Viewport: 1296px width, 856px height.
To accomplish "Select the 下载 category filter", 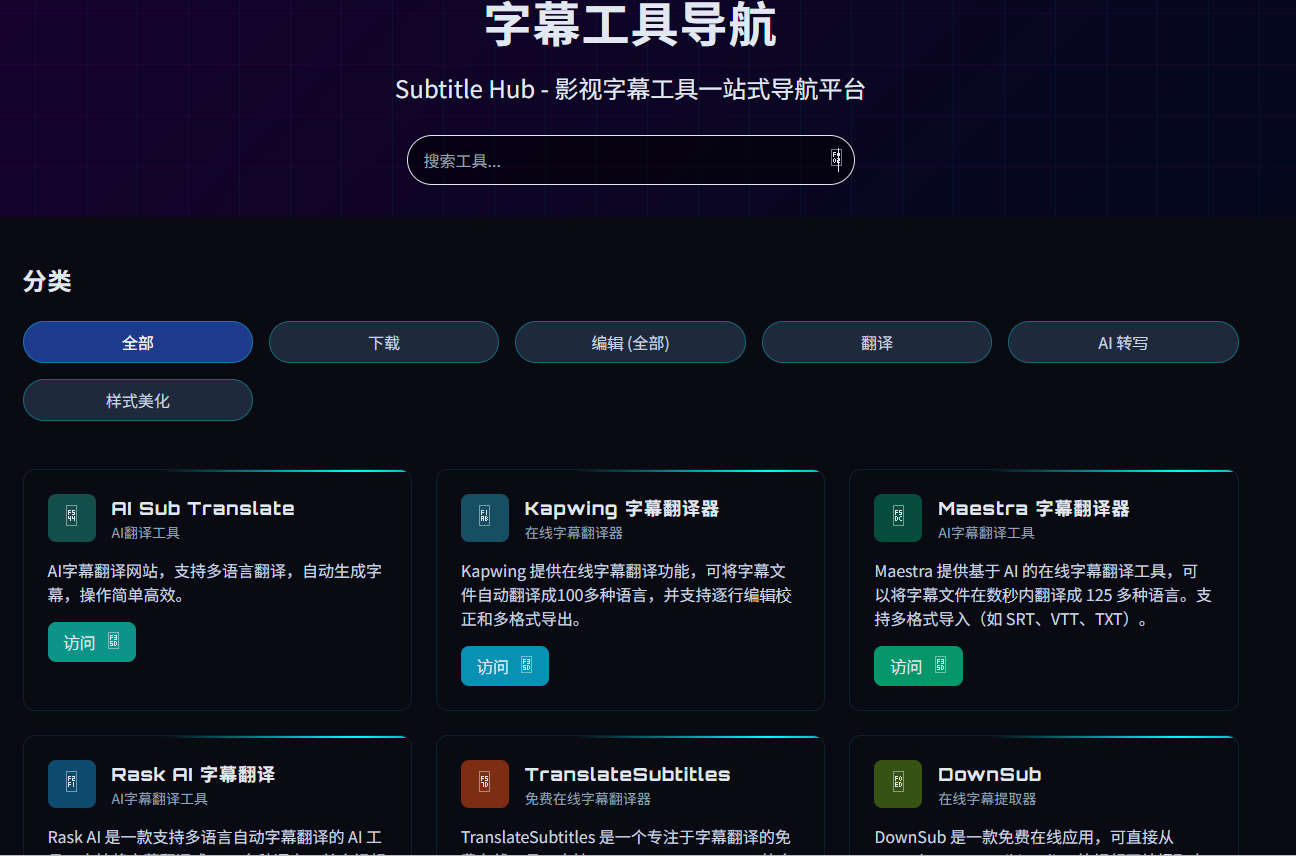I will tap(384, 342).
